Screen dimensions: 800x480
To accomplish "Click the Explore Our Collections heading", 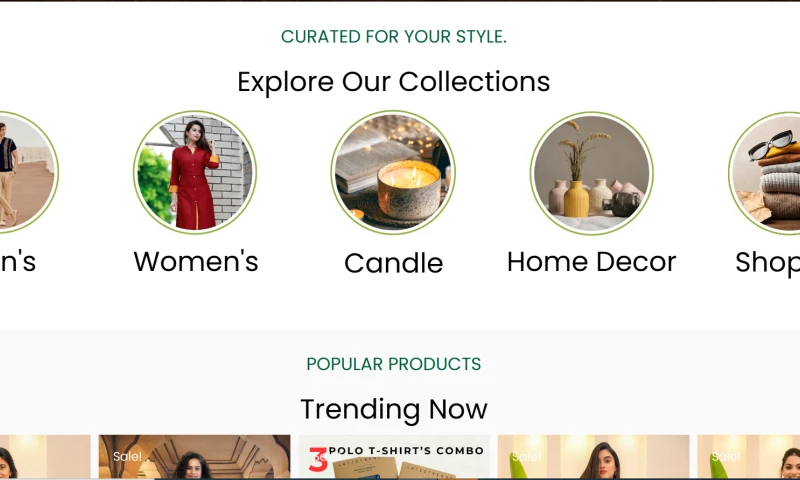I will [x=393, y=82].
